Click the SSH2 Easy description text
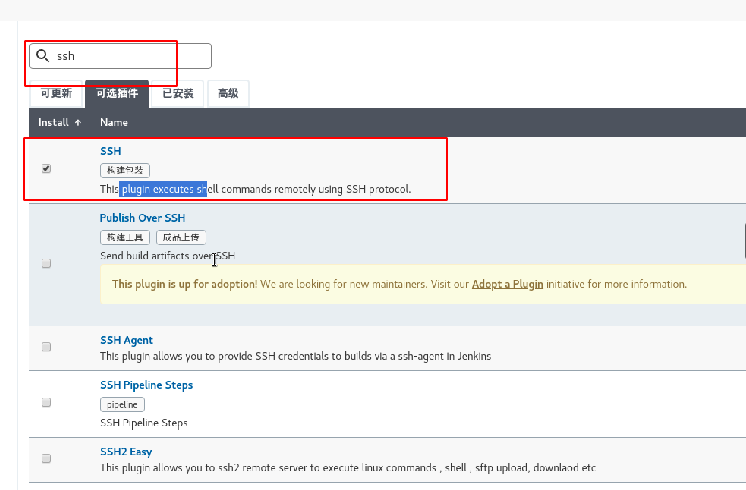This screenshot has height=490, width=746. click(348, 468)
